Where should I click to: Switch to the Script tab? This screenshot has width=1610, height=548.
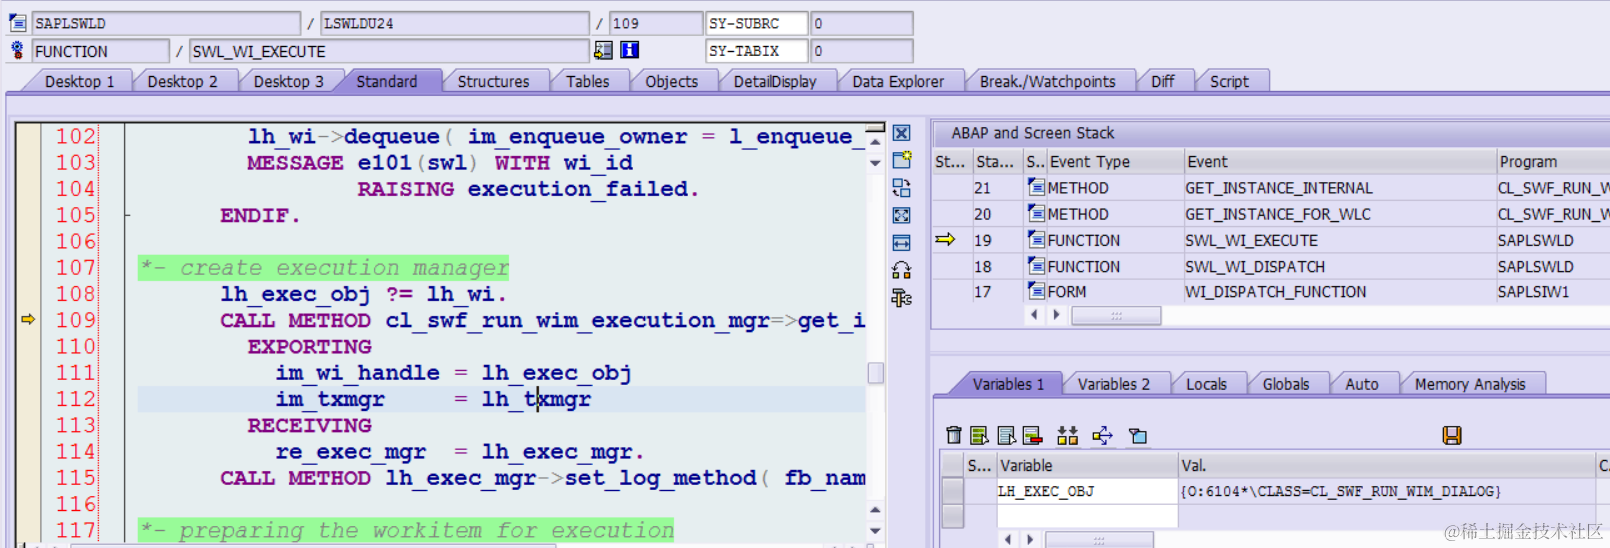click(x=1229, y=82)
